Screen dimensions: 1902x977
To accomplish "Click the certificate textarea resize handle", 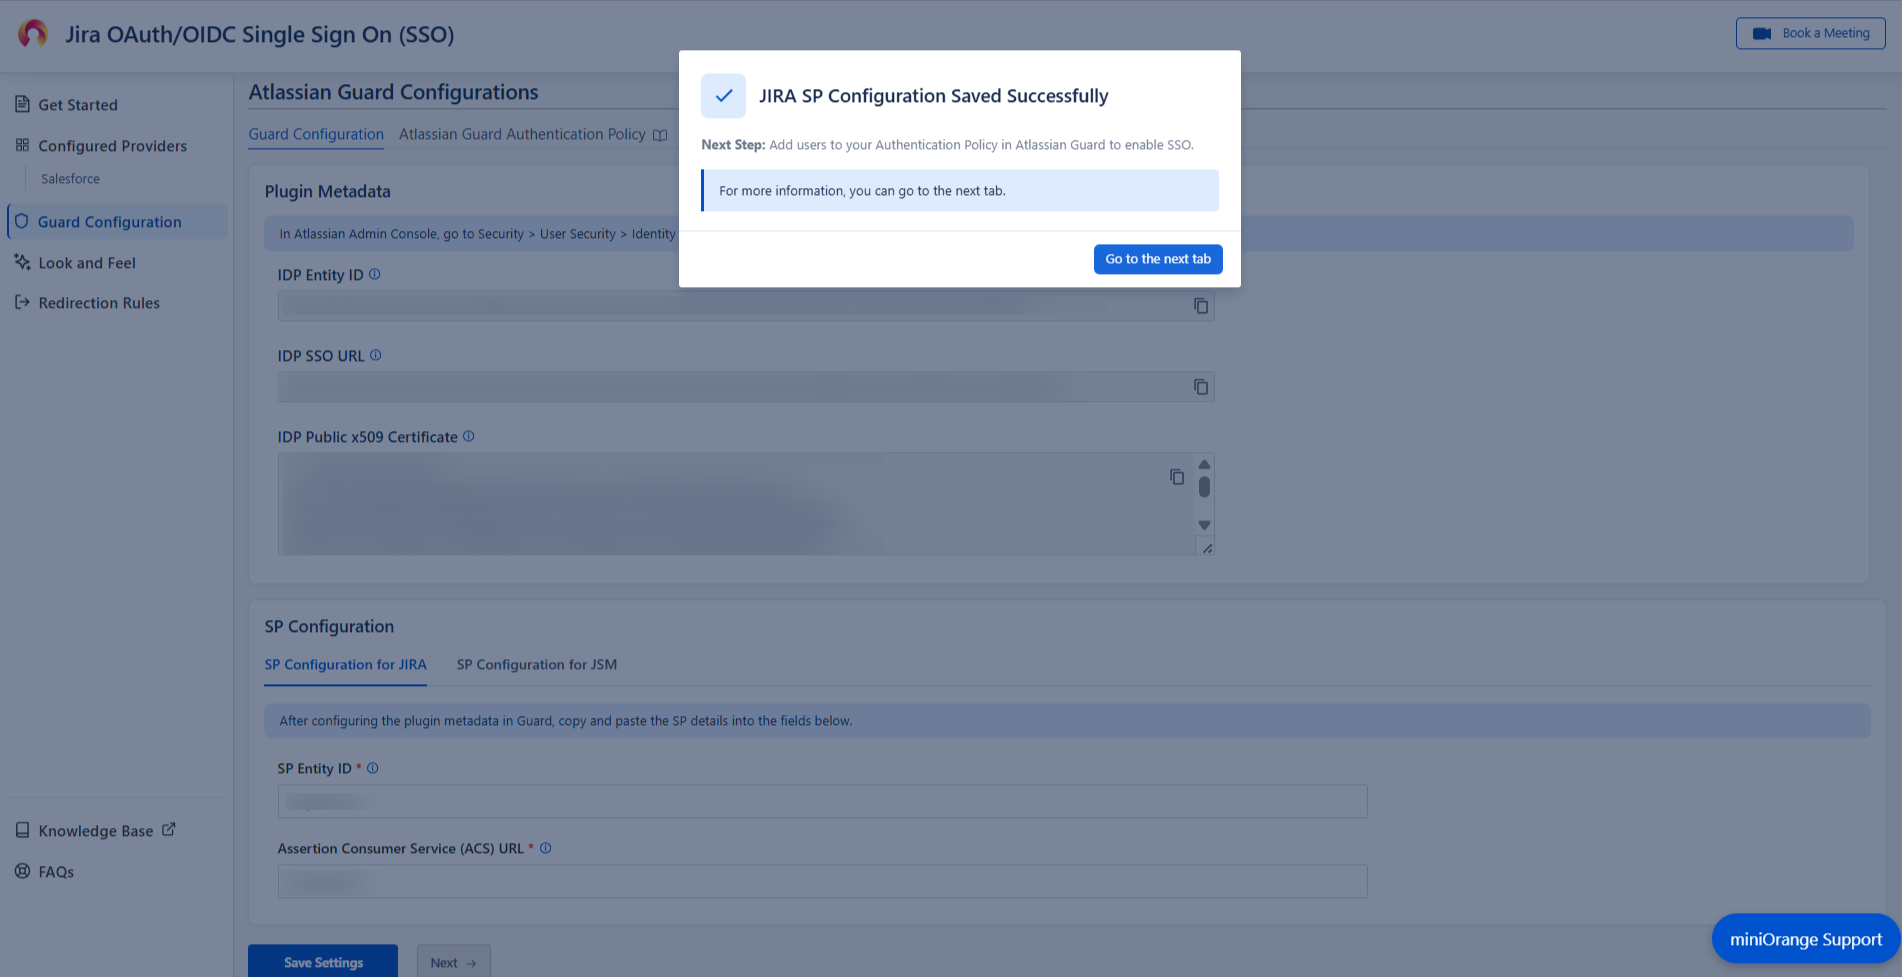I will coord(1207,547).
